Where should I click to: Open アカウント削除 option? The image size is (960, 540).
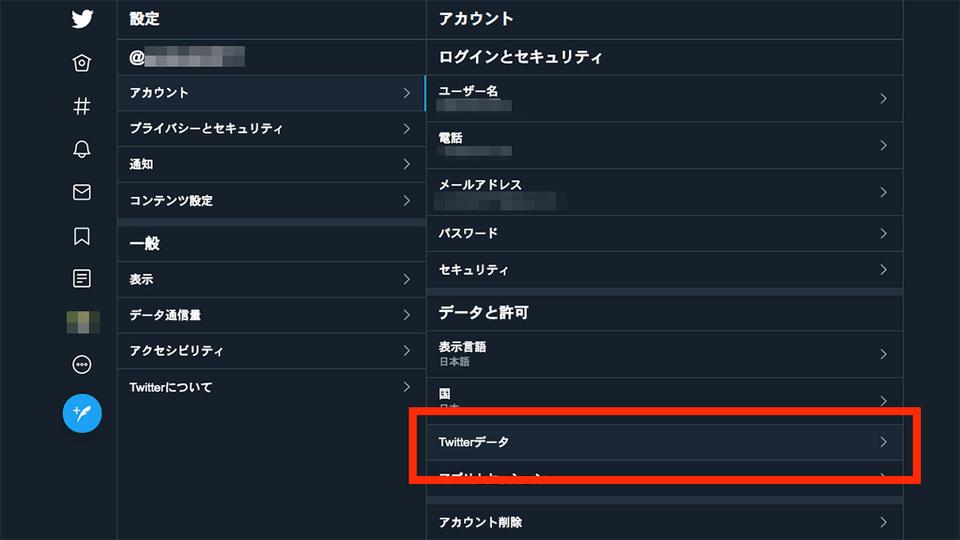[664, 522]
